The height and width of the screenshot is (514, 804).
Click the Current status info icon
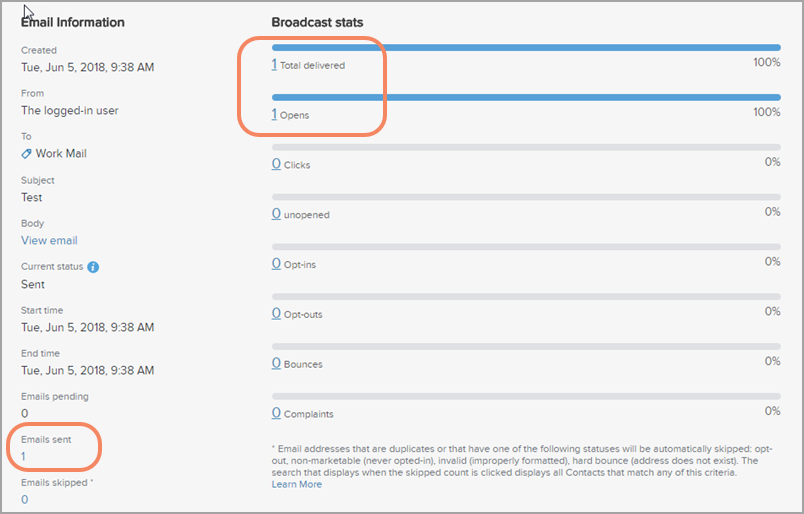click(x=93, y=268)
